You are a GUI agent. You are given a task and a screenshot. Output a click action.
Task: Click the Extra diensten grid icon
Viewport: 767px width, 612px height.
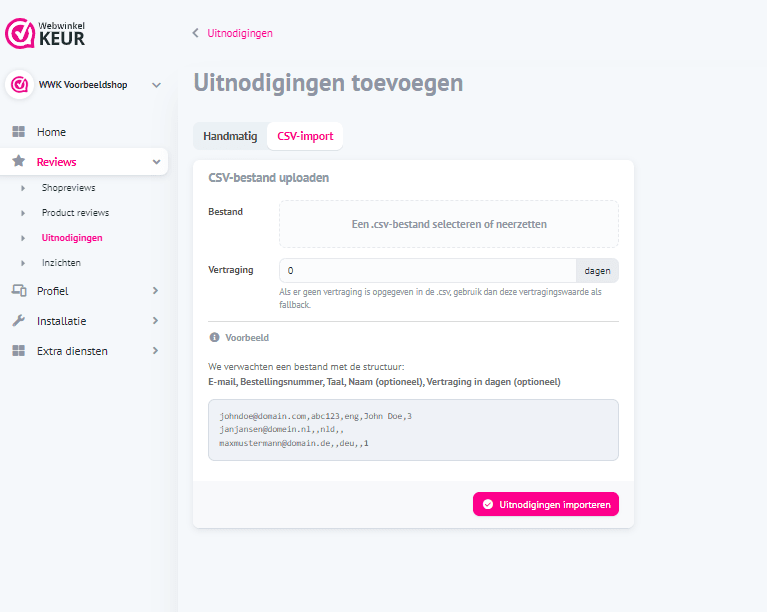(18, 351)
